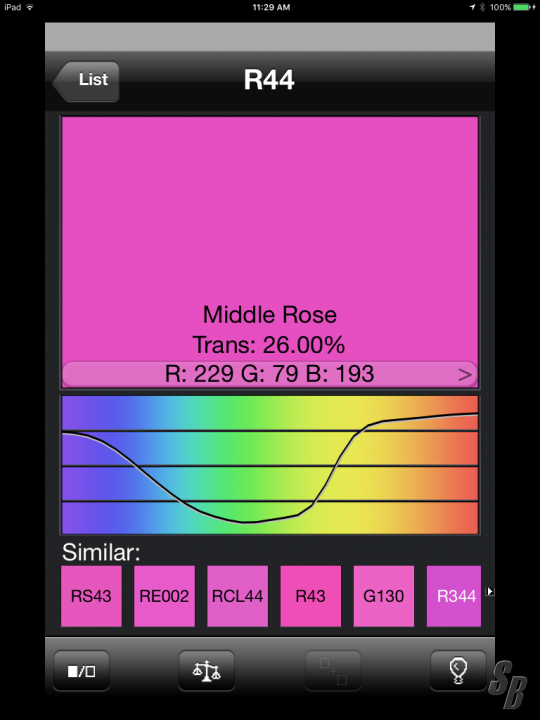540x720 pixels.
Task: Tap the Wi-Fi status icon
Action: coord(30,7)
